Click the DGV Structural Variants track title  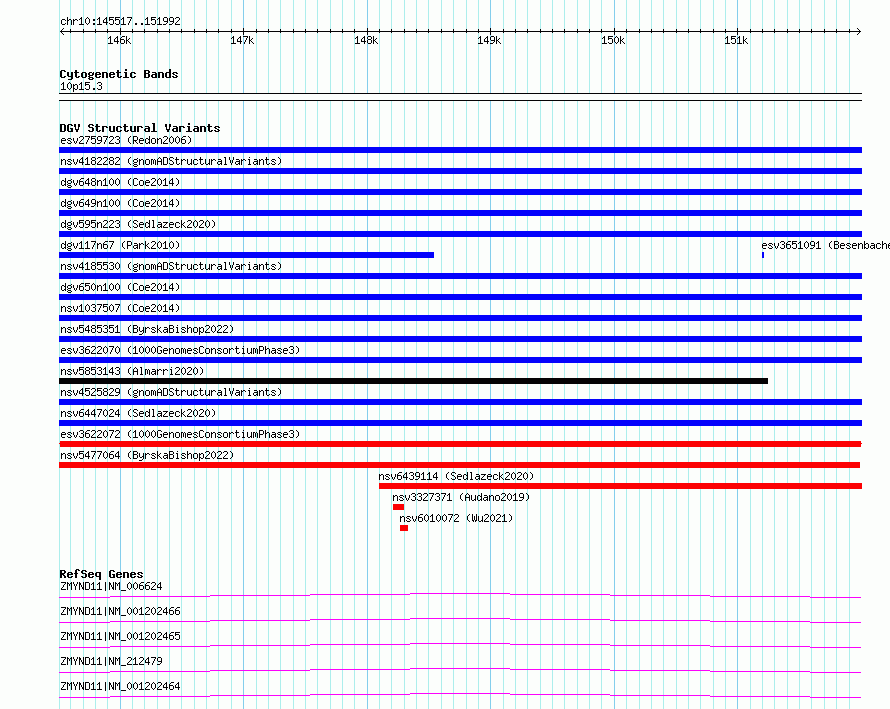(x=140, y=128)
